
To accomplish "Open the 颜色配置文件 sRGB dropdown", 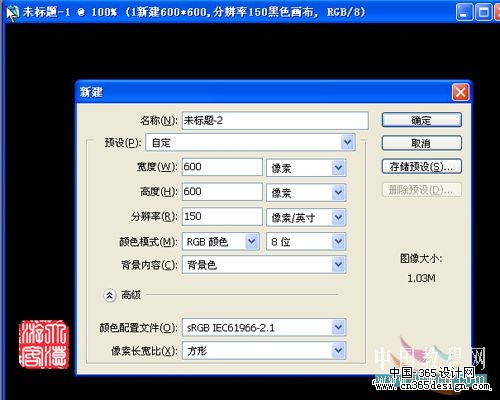I will (264, 327).
